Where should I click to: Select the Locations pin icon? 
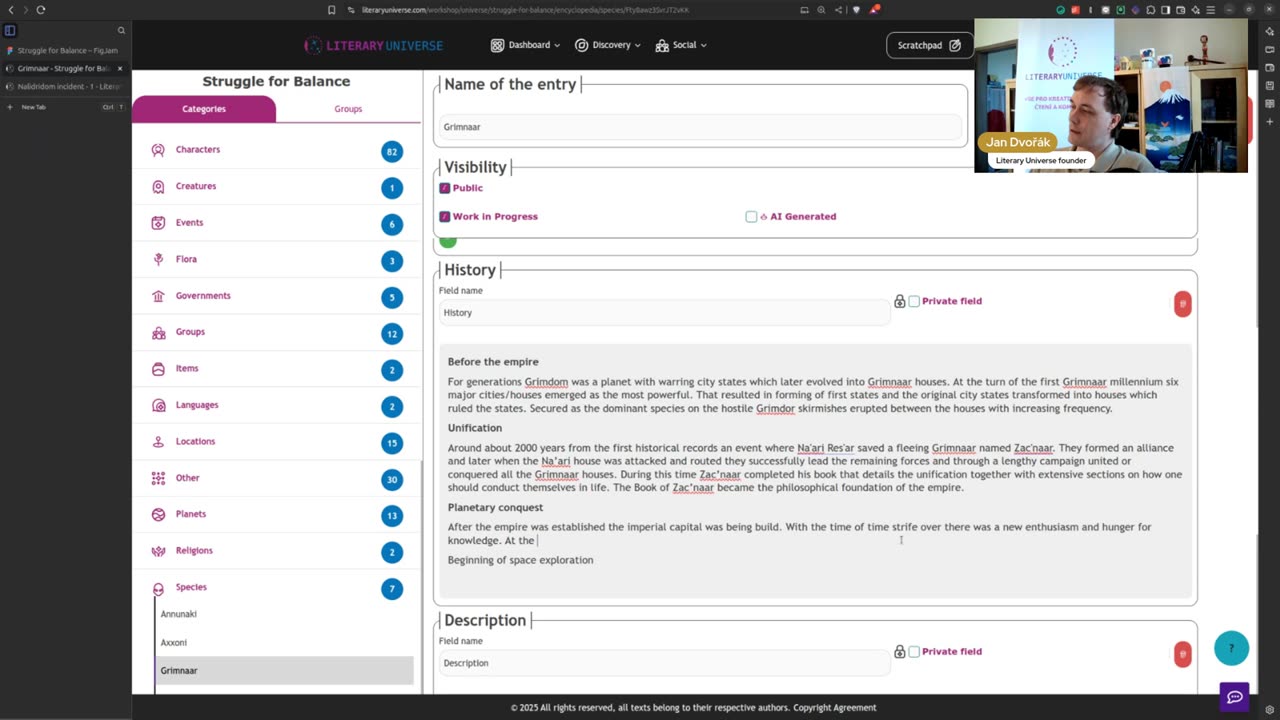[158, 442]
